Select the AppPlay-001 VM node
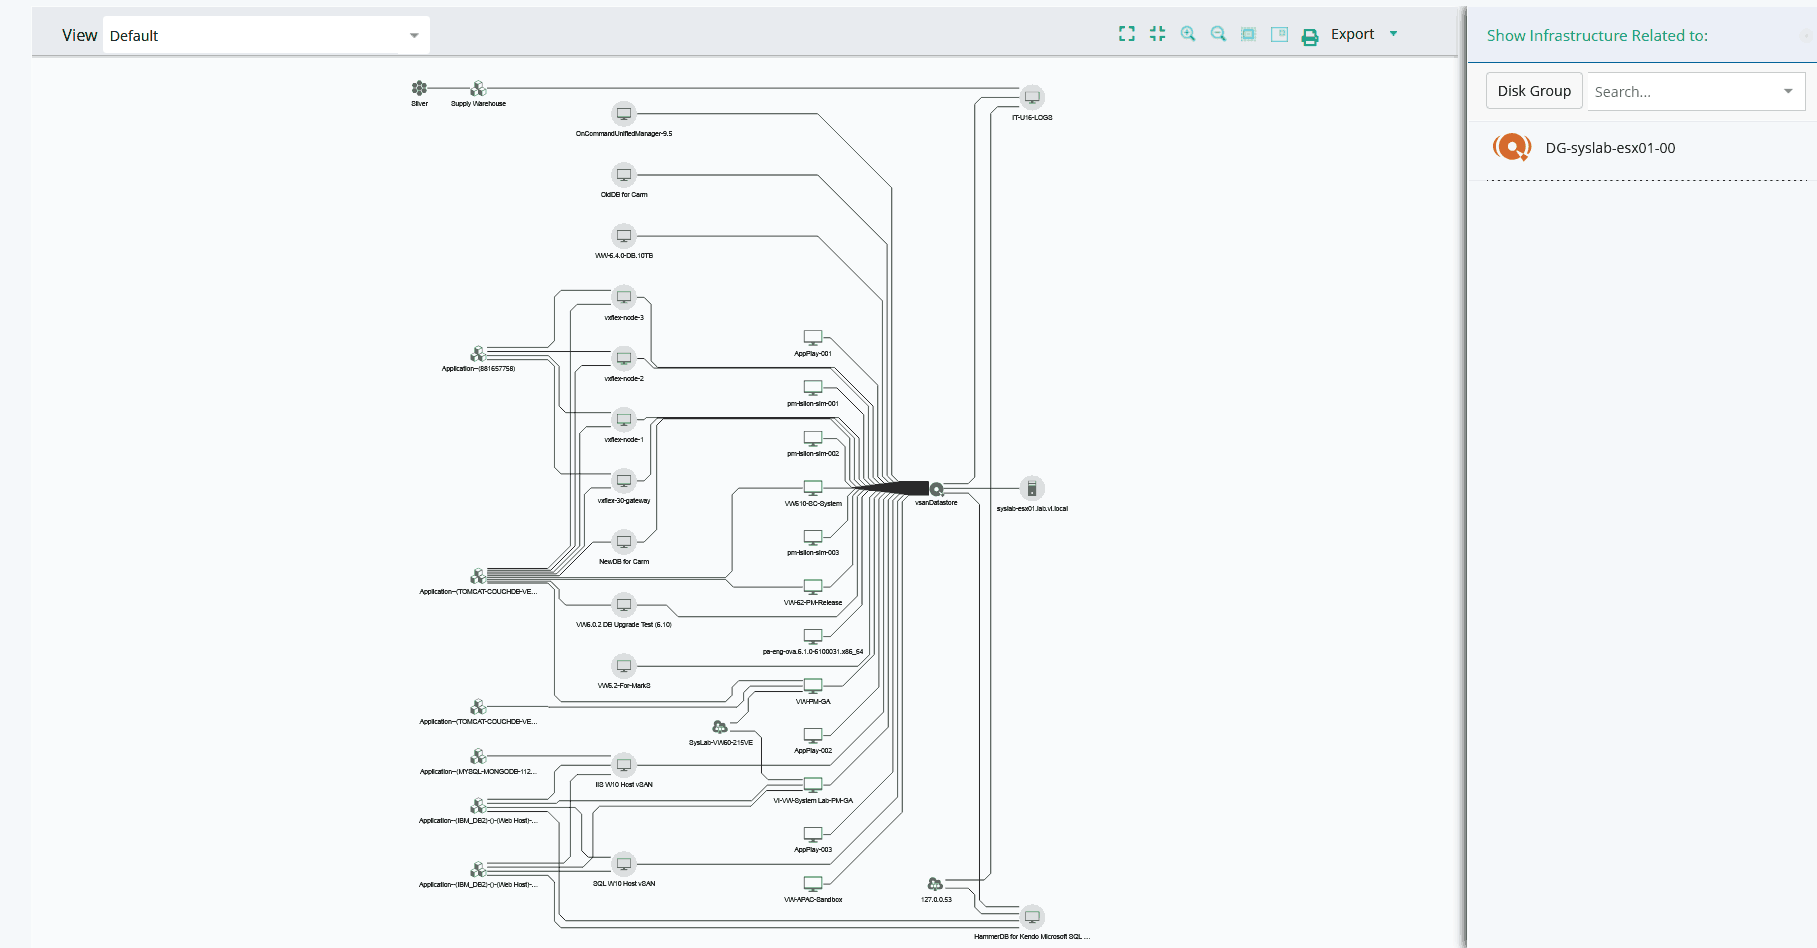Image resolution: width=1817 pixels, height=948 pixels. (x=813, y=338)
